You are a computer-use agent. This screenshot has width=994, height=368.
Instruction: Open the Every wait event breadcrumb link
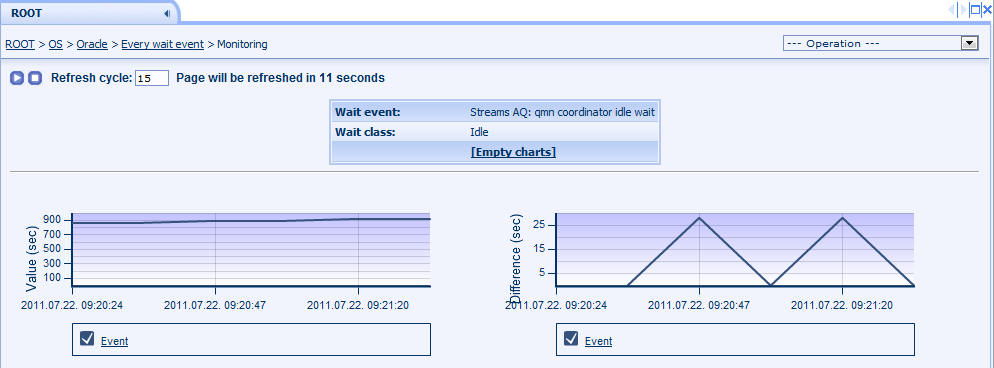tap(162, 44)
